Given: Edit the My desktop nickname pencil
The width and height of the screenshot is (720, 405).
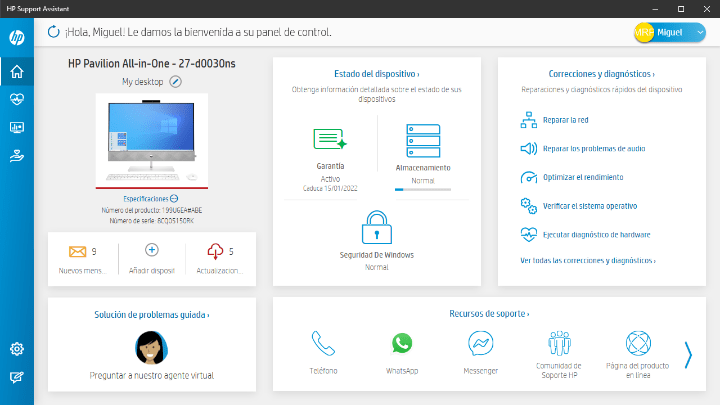Looking at the screenshot, I should pos(175,82).
